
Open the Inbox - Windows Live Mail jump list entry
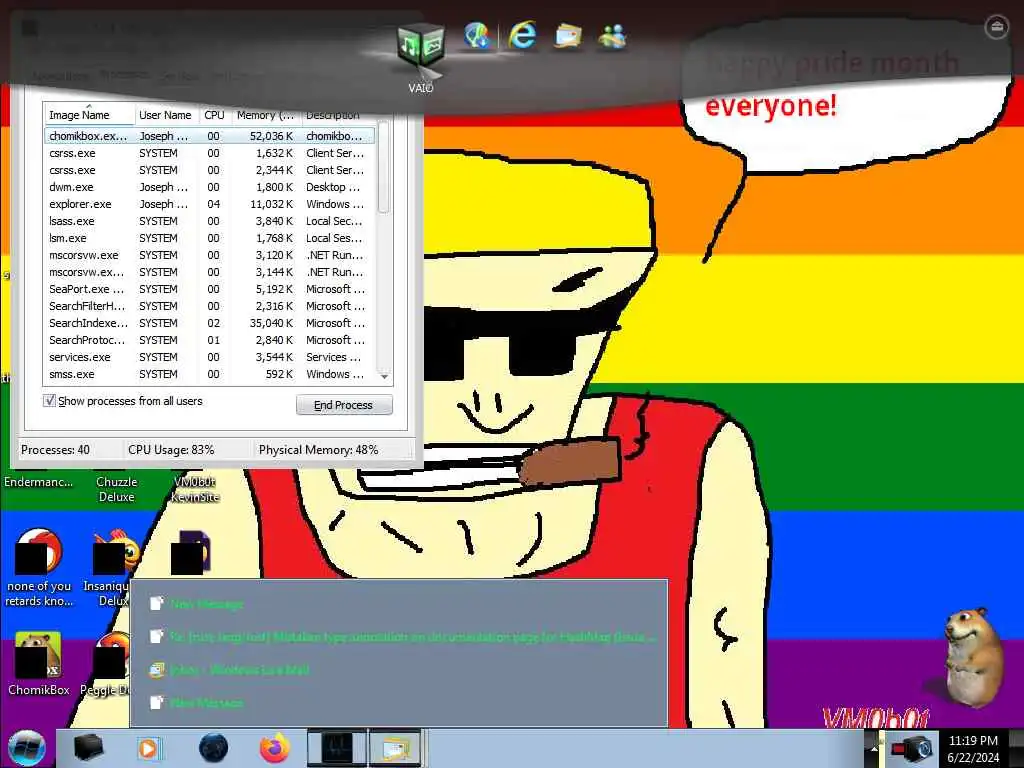point(239,669)
